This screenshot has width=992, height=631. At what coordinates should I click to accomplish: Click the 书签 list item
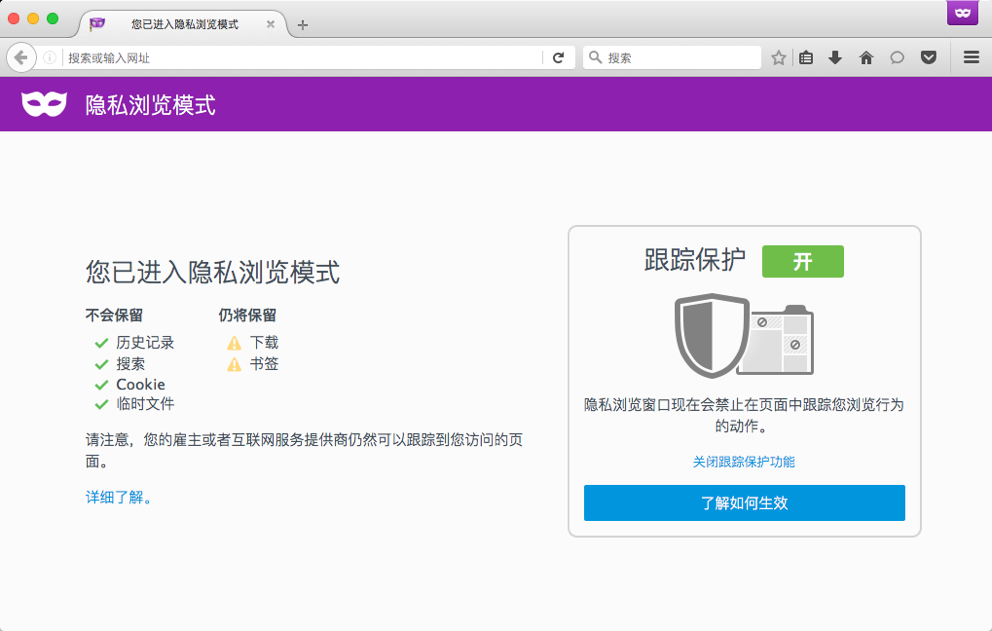[264, 364]
